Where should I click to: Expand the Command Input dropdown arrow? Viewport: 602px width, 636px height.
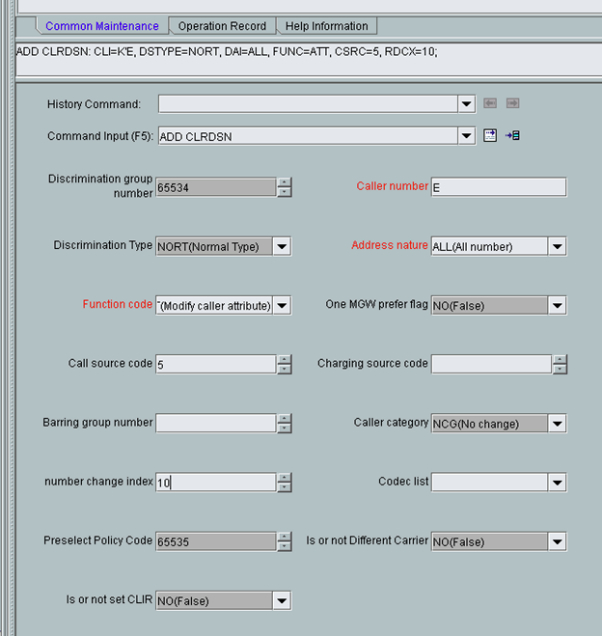coord(467,136)
